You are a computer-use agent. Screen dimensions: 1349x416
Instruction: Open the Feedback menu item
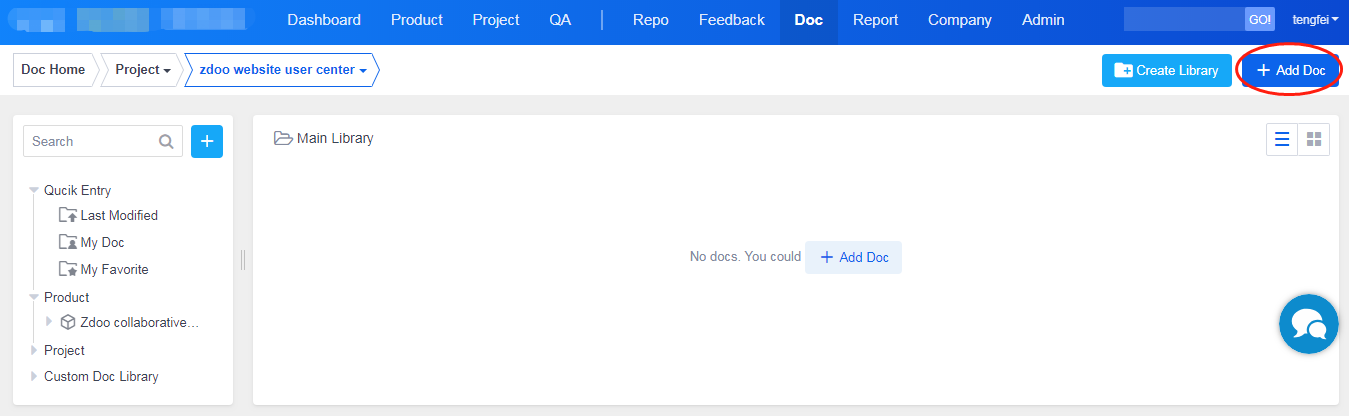pyautogui.click(x=731, y=20)
